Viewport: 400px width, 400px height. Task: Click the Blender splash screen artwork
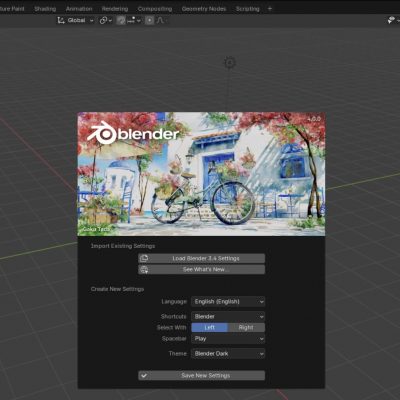coord(201,174)
